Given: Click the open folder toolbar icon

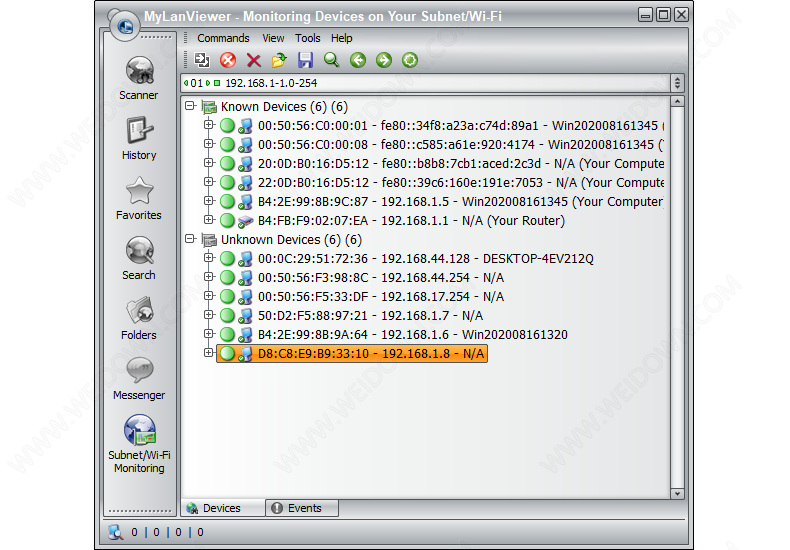Looking at the screenshot, I should 279,60.
